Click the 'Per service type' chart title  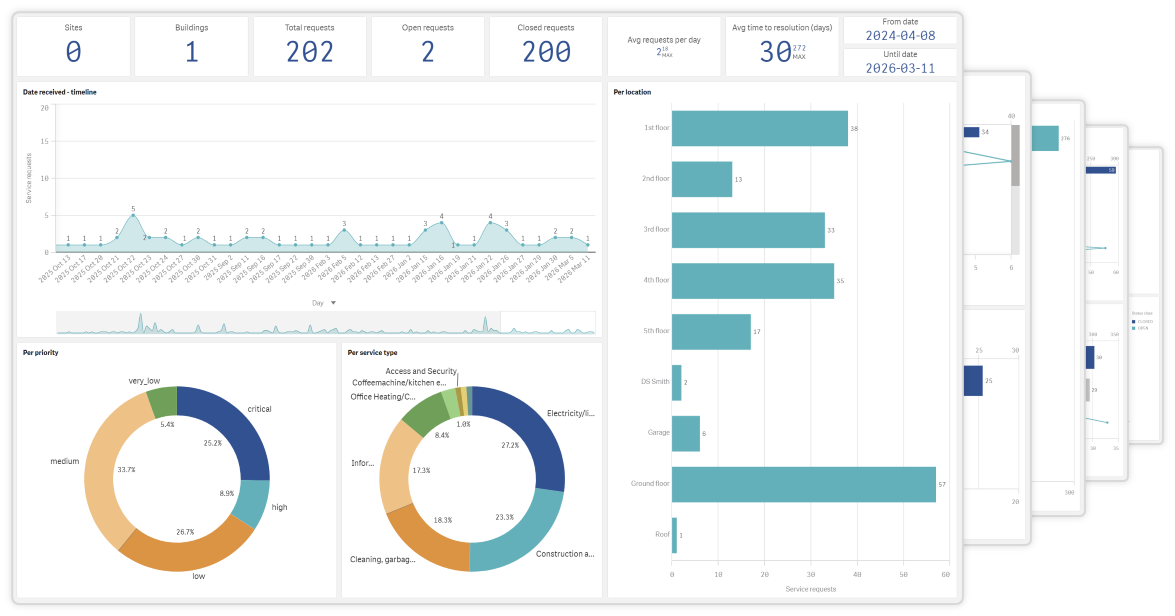(372, 352)
